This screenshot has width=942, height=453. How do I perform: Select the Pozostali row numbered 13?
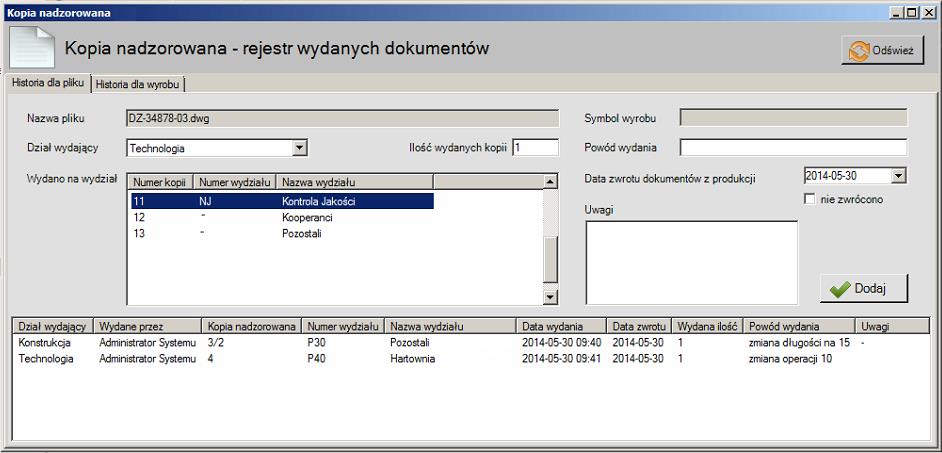(x=282, y=234)
